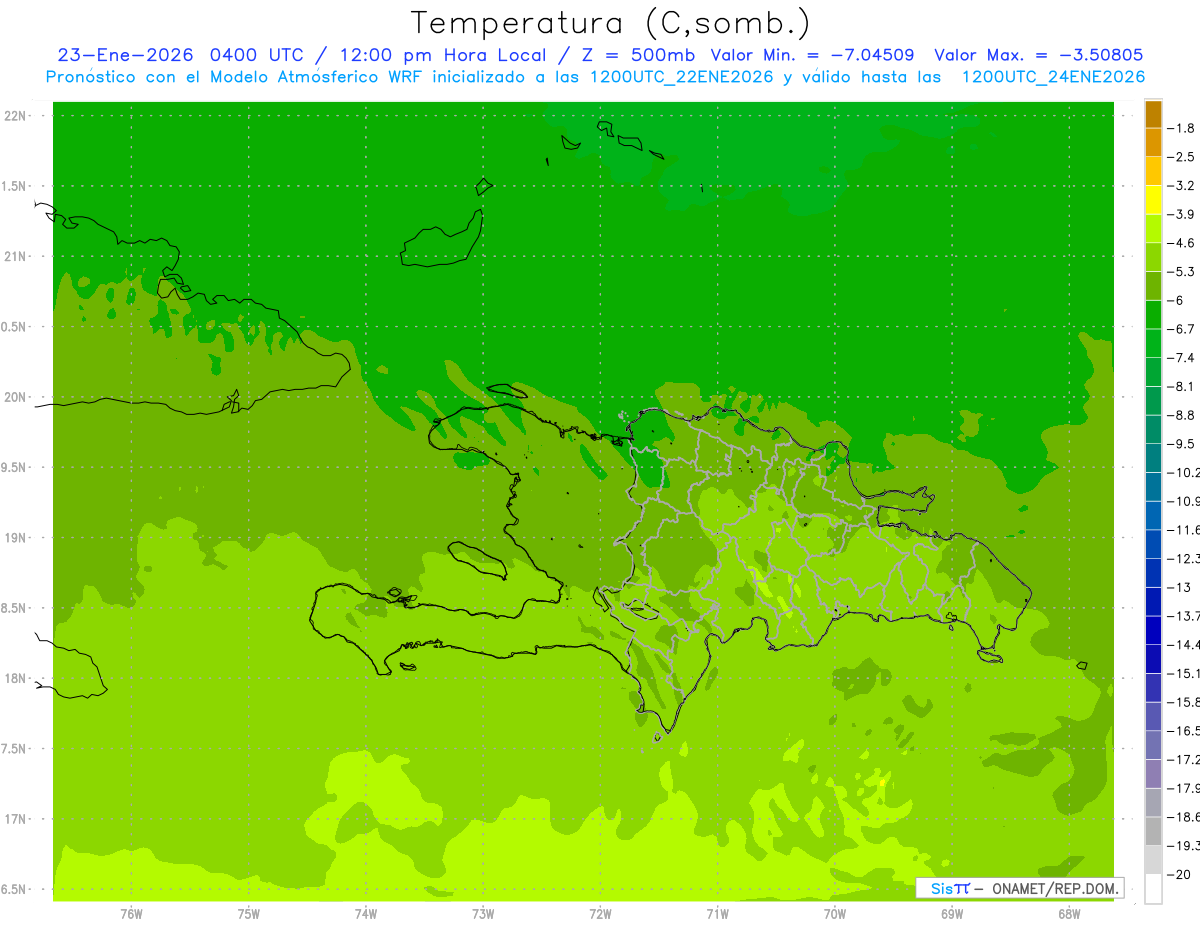Click the '73W' longitude axis label
The width and height of the screenshot is (1200, 927).
click(483, 914)
